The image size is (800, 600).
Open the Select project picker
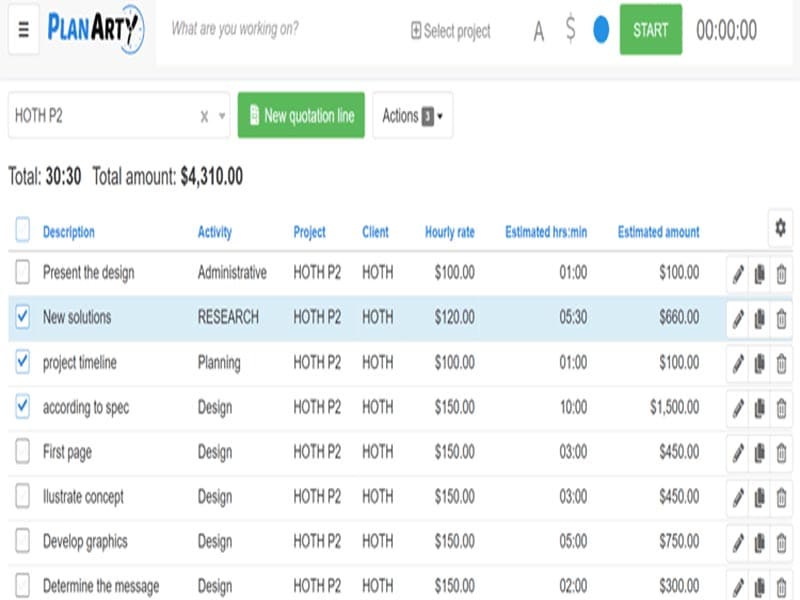tap(451, 31)
